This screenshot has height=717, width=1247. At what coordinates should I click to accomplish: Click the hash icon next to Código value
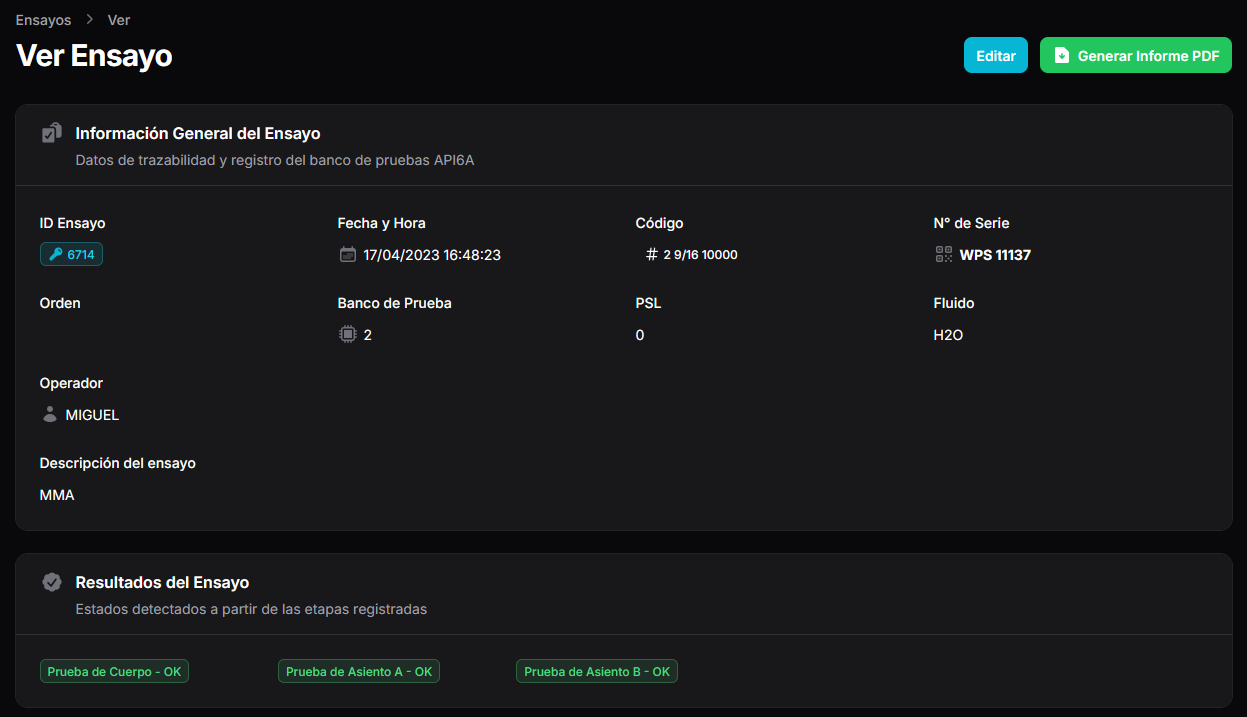click(x=652, y=255)
